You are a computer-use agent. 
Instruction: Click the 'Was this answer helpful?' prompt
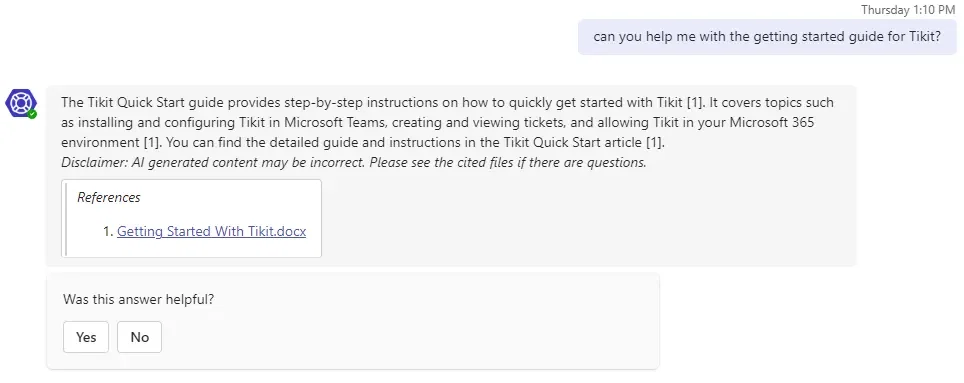tap(138, 300)
